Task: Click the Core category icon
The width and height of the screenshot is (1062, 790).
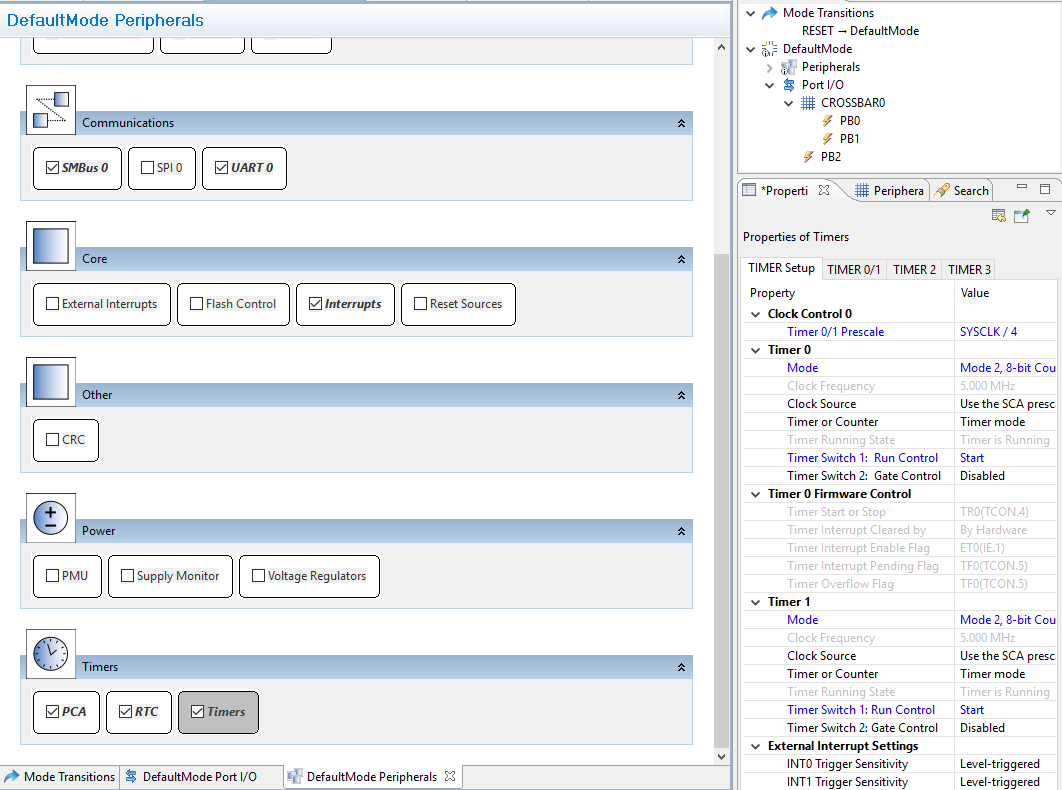Action: pos(50,246)
